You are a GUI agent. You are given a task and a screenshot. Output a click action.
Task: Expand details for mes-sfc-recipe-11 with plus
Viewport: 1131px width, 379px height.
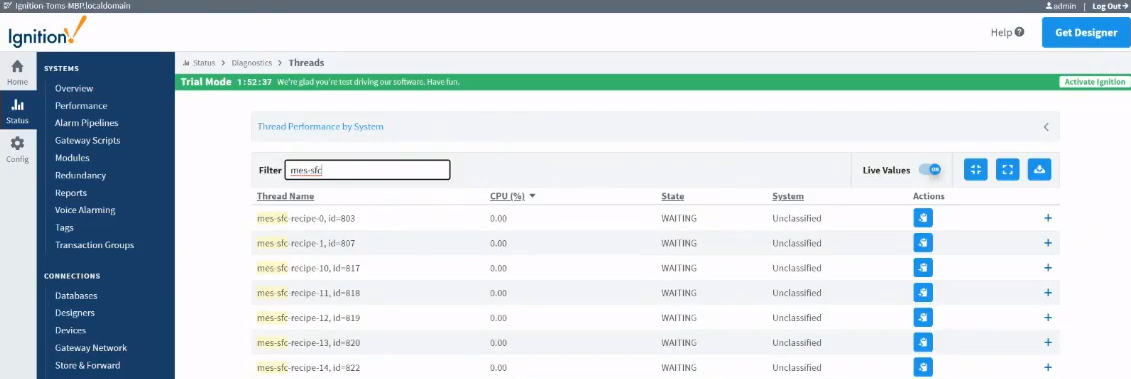point(1048,293)
